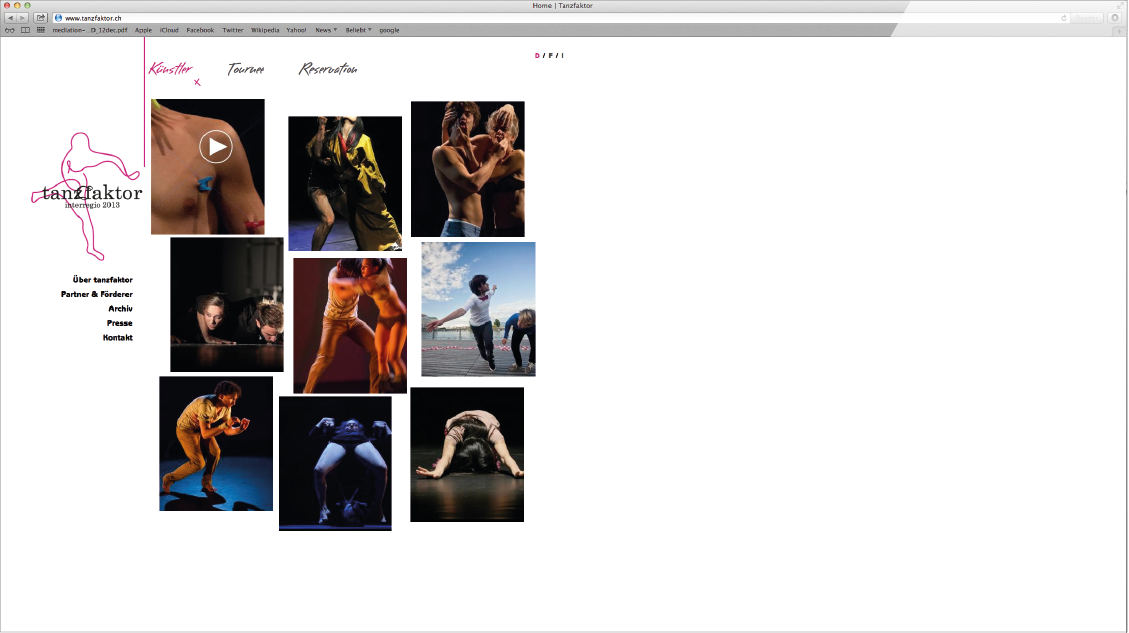Switch language to Italian (I)
Screen dimensions: 1129x633
[562, 55]
